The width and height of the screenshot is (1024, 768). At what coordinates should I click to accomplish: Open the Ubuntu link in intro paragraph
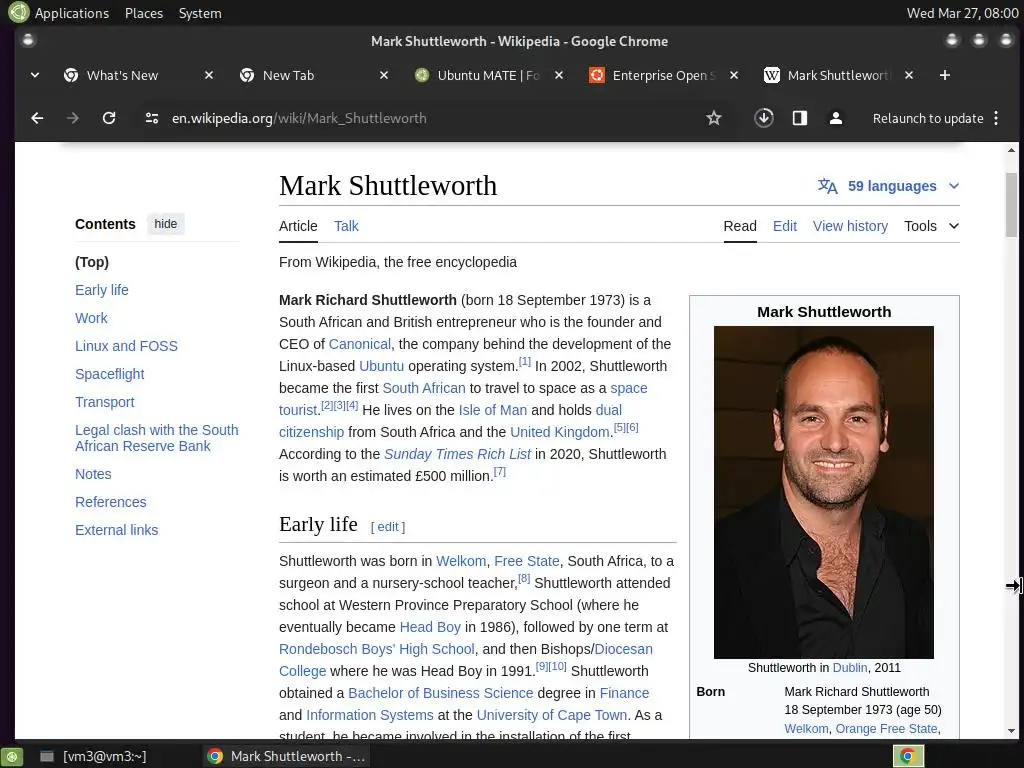381,366
